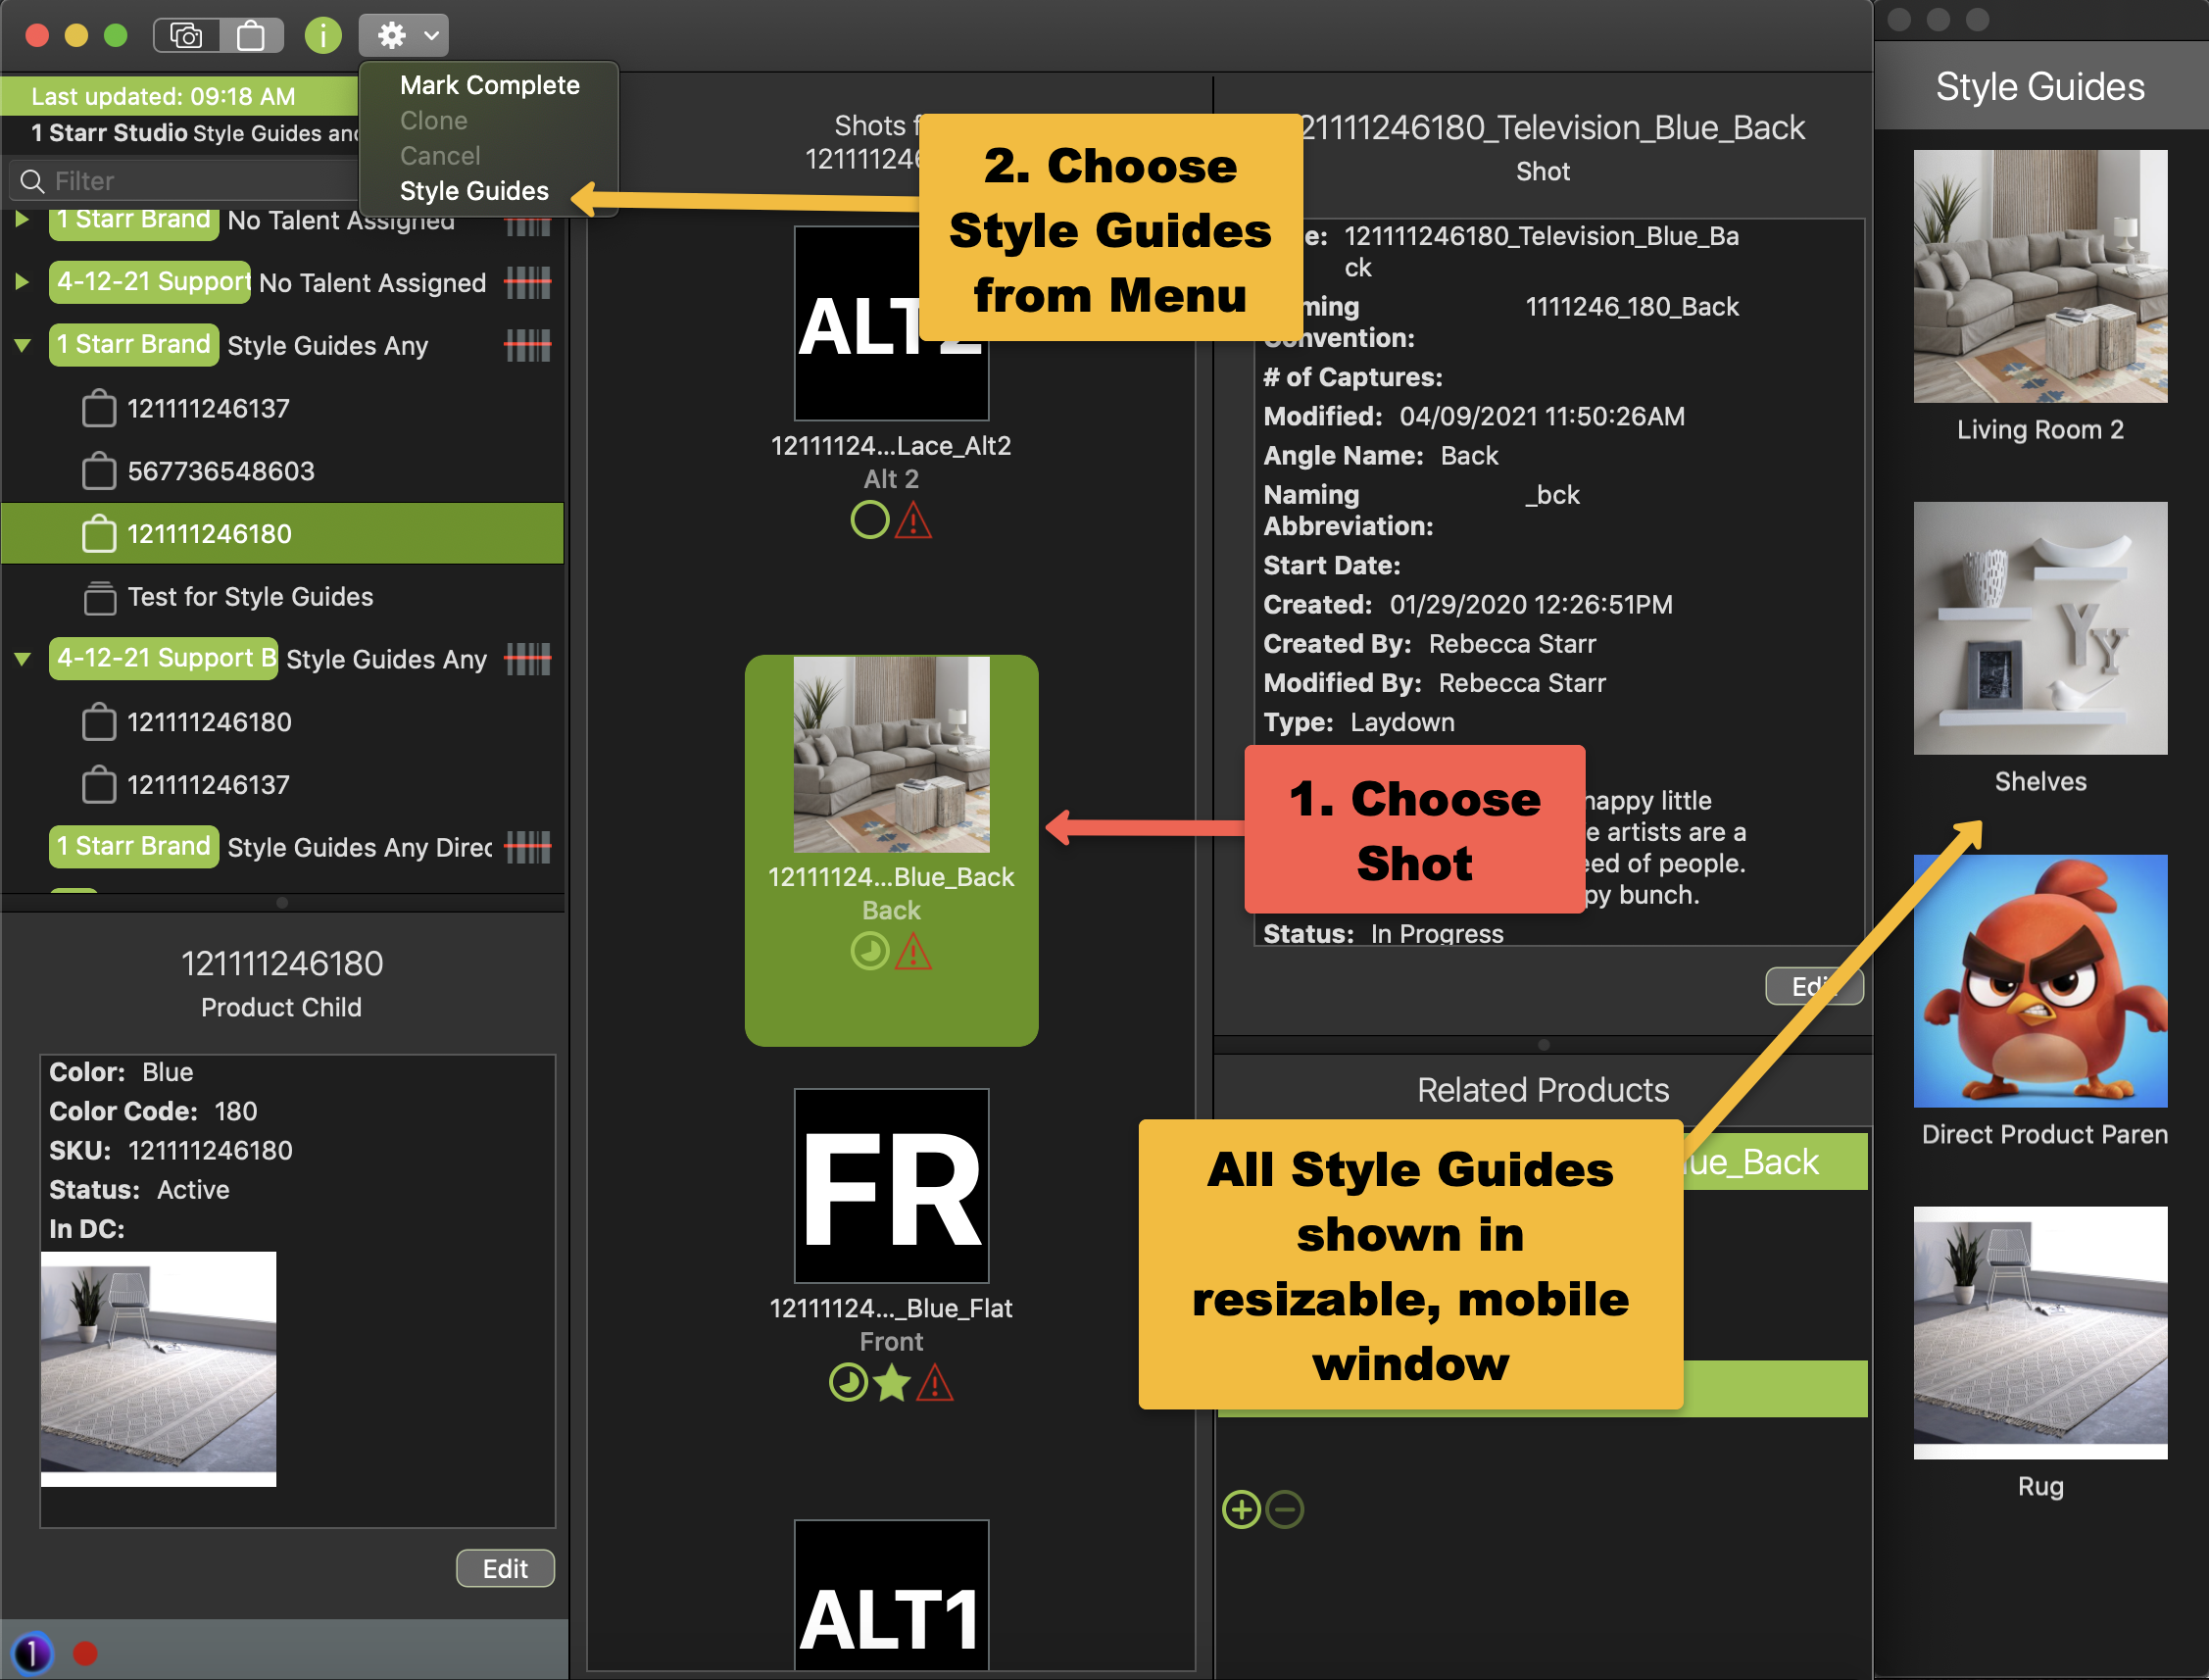
Task: Click the warning triangle under Lace_Alt2 shot
Action: pos(913,521)
